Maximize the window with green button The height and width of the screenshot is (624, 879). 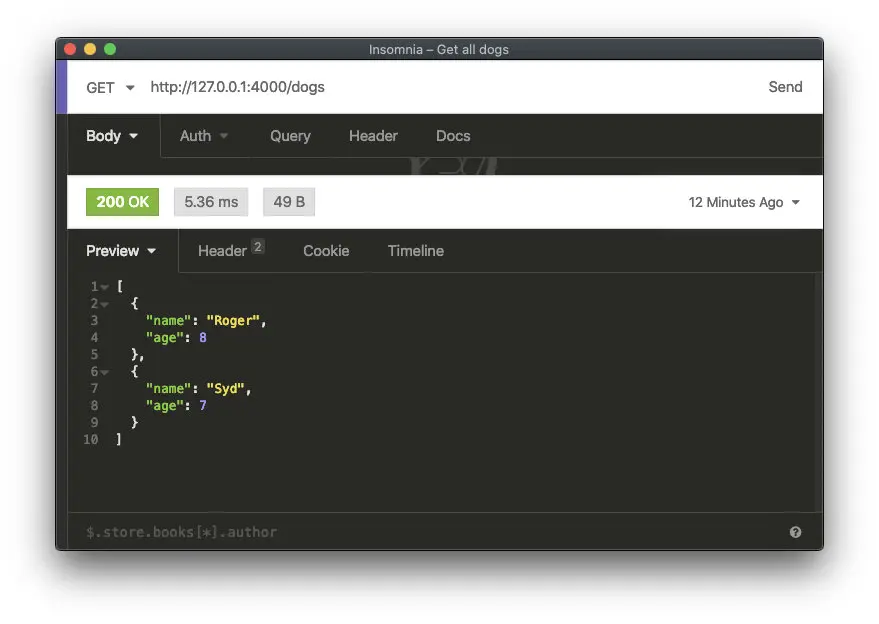(x=110, y=49)
